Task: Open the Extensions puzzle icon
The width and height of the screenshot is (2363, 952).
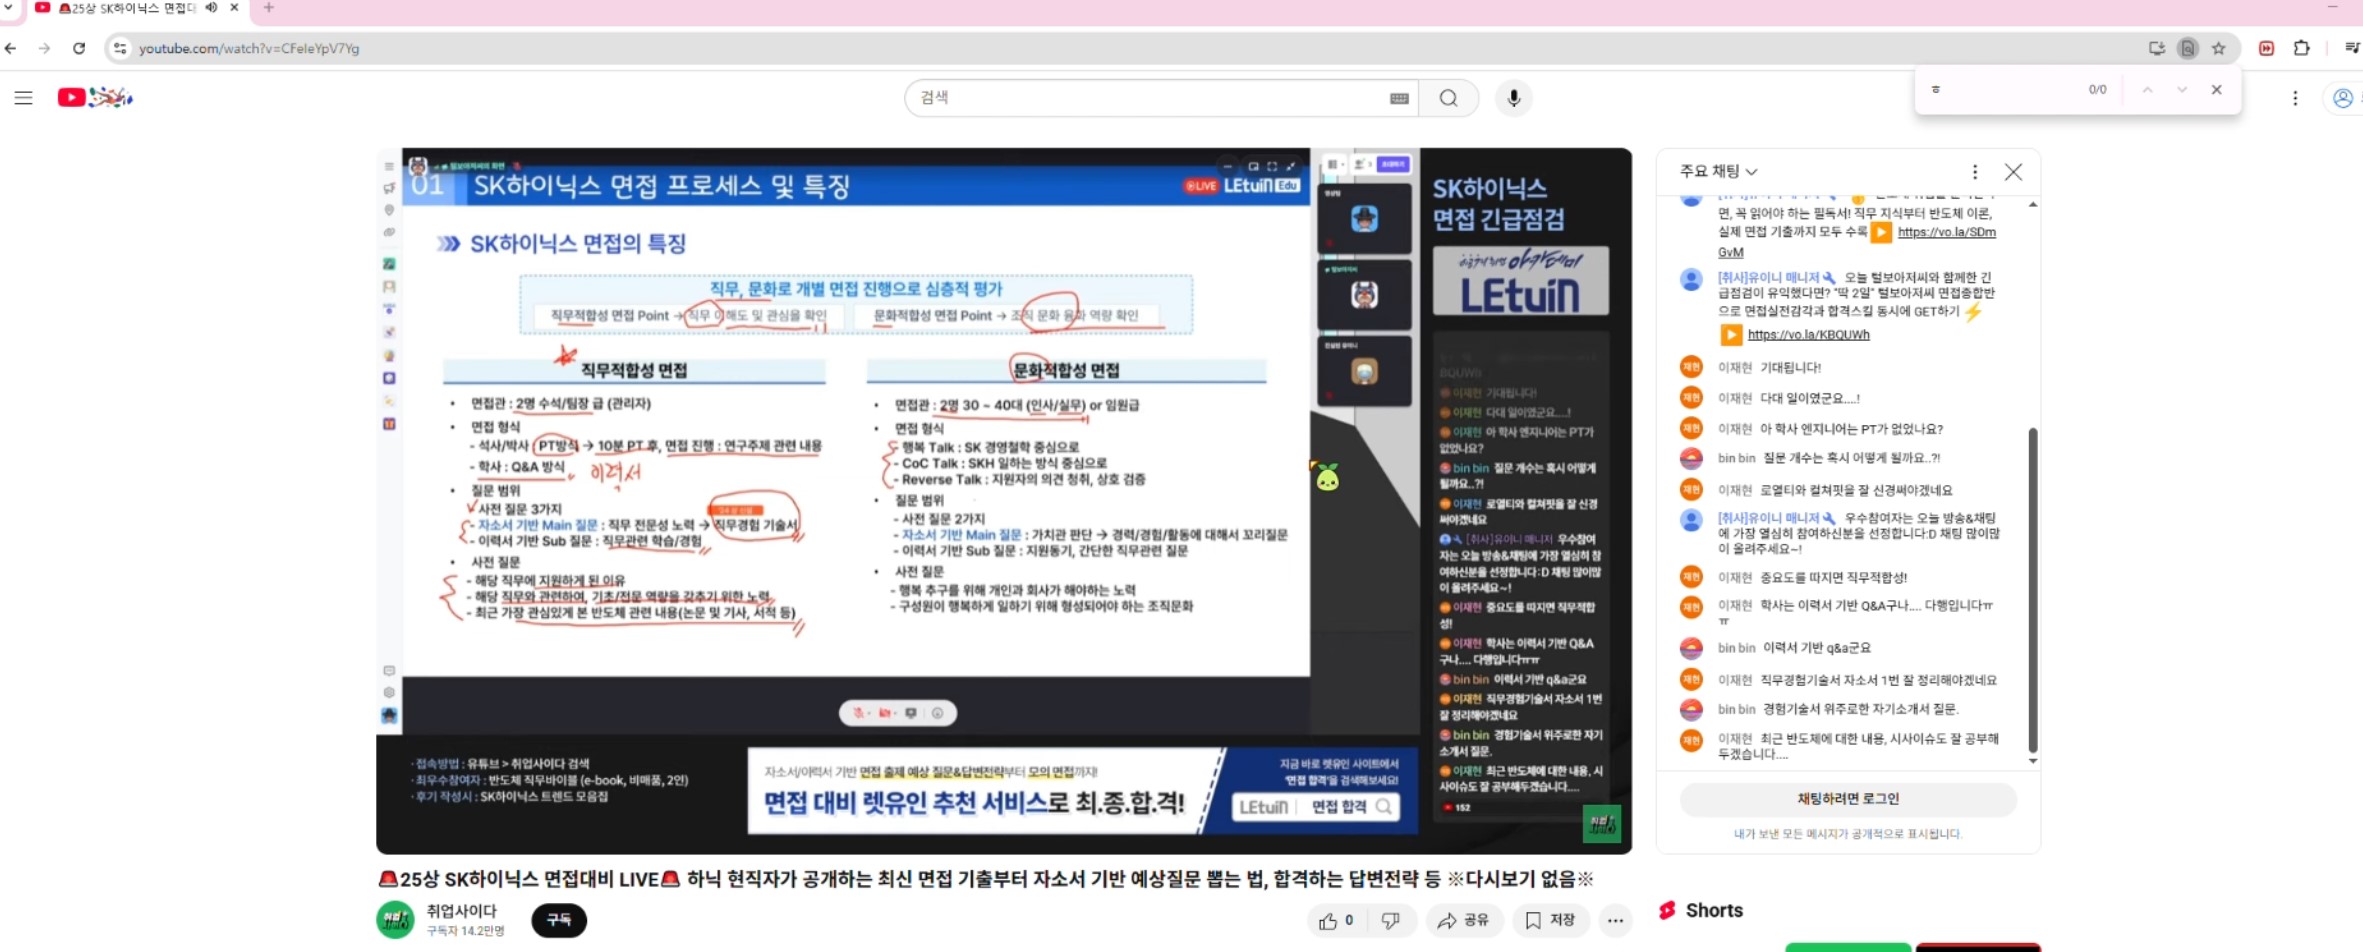Action: (2301, 48)
